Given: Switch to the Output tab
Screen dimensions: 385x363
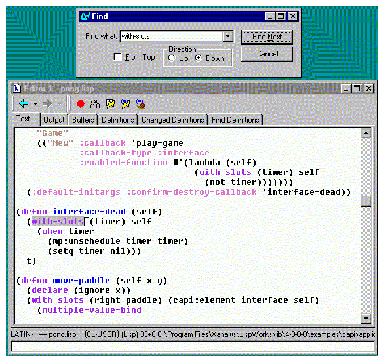Looking at the screenshot, I should 54,120.
